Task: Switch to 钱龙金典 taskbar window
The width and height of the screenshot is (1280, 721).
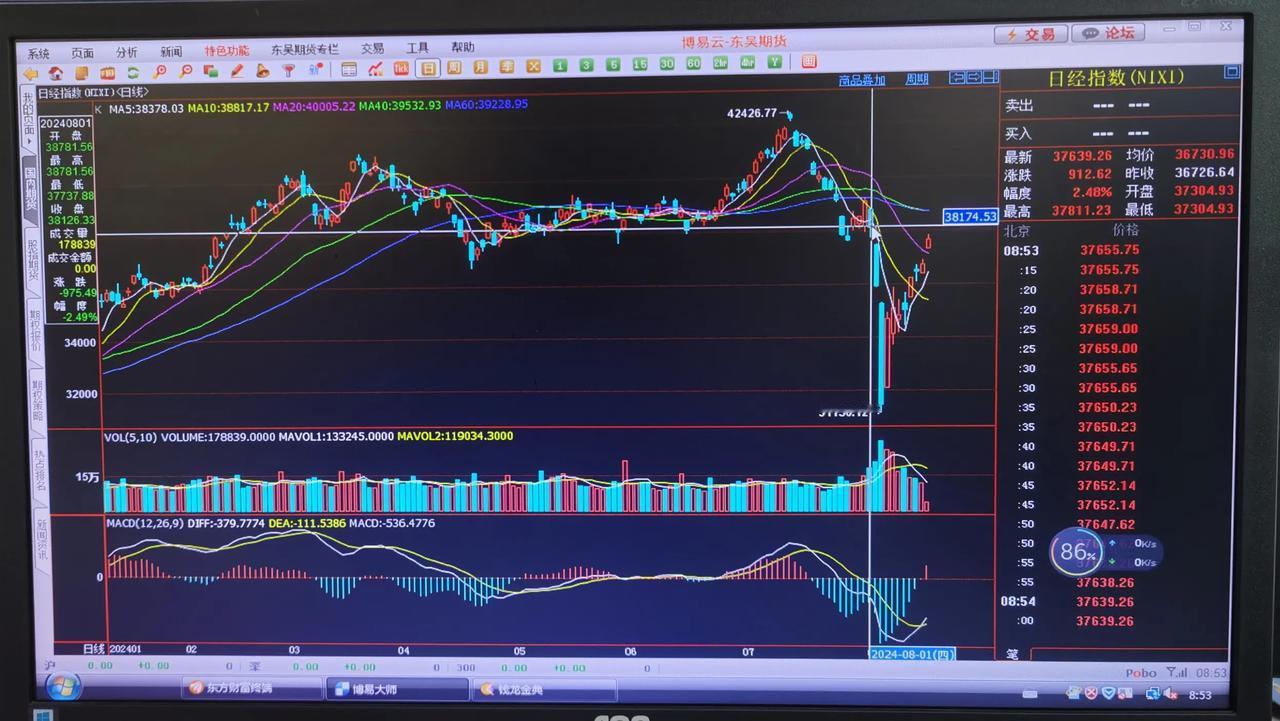Action: point(544,689)
